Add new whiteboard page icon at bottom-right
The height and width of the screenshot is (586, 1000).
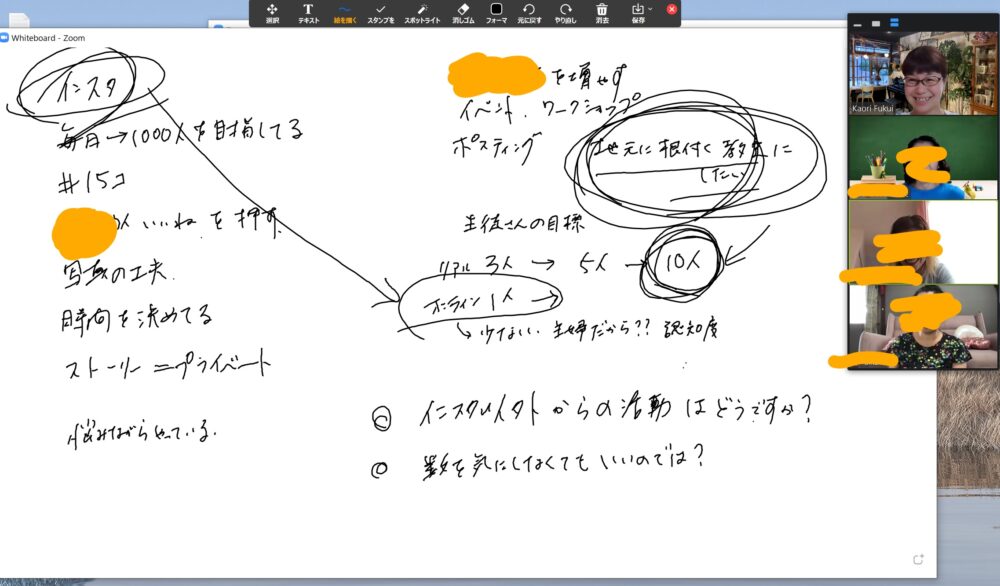point(918,560)
